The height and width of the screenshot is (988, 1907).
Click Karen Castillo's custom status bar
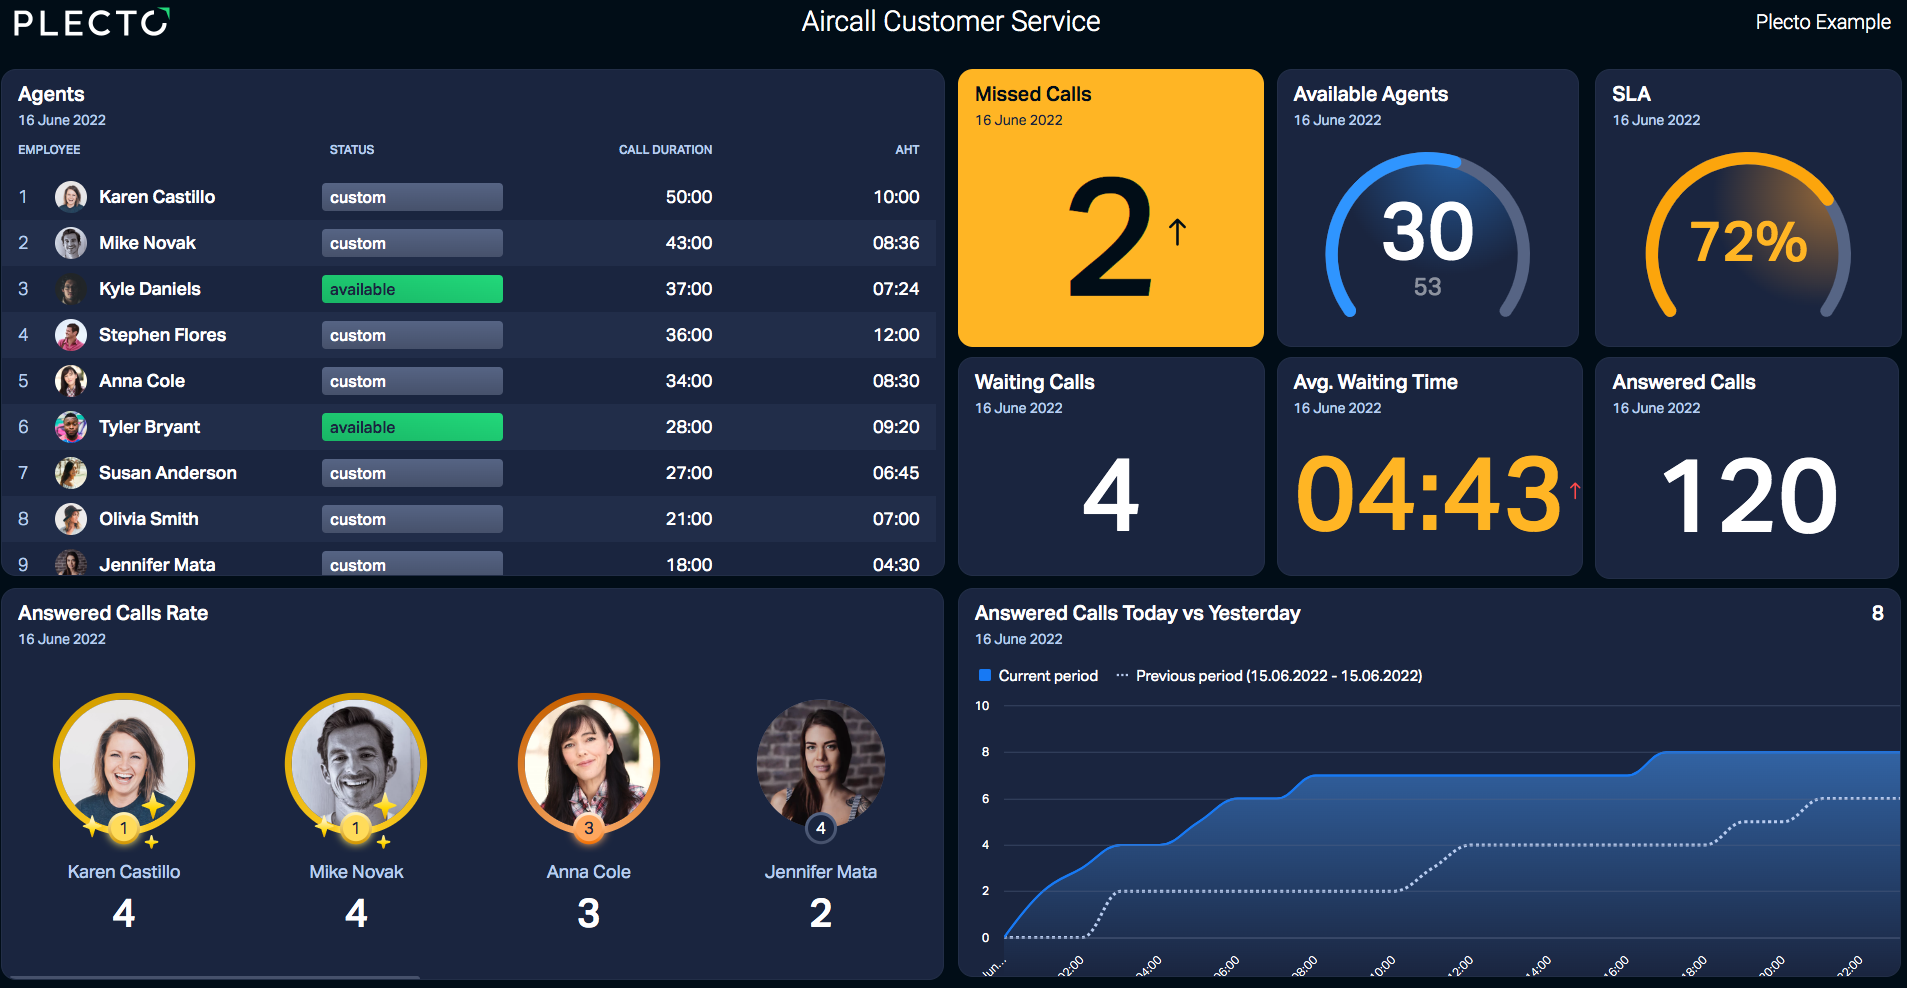(x=412, y=197)
